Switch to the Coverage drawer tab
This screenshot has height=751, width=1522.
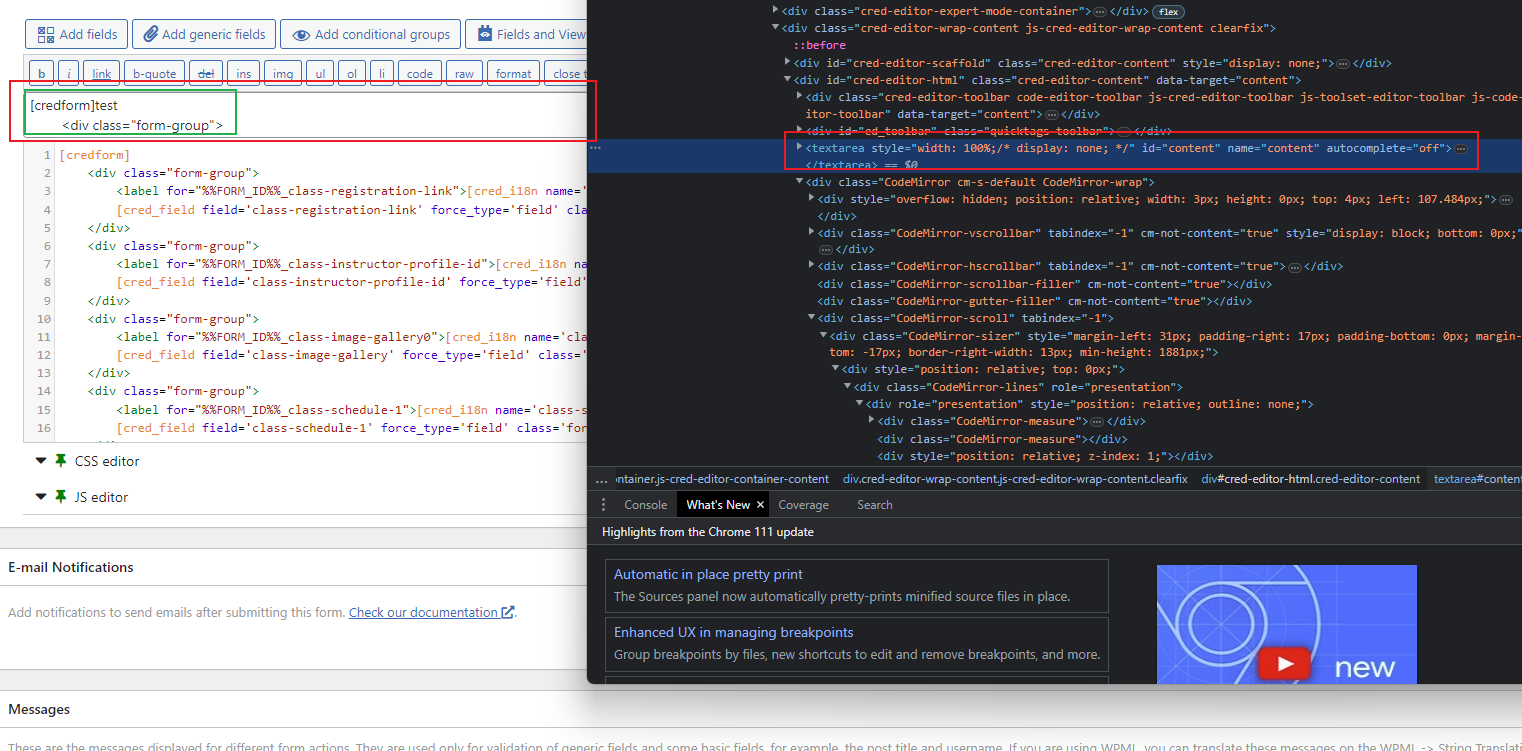[803, 505]
